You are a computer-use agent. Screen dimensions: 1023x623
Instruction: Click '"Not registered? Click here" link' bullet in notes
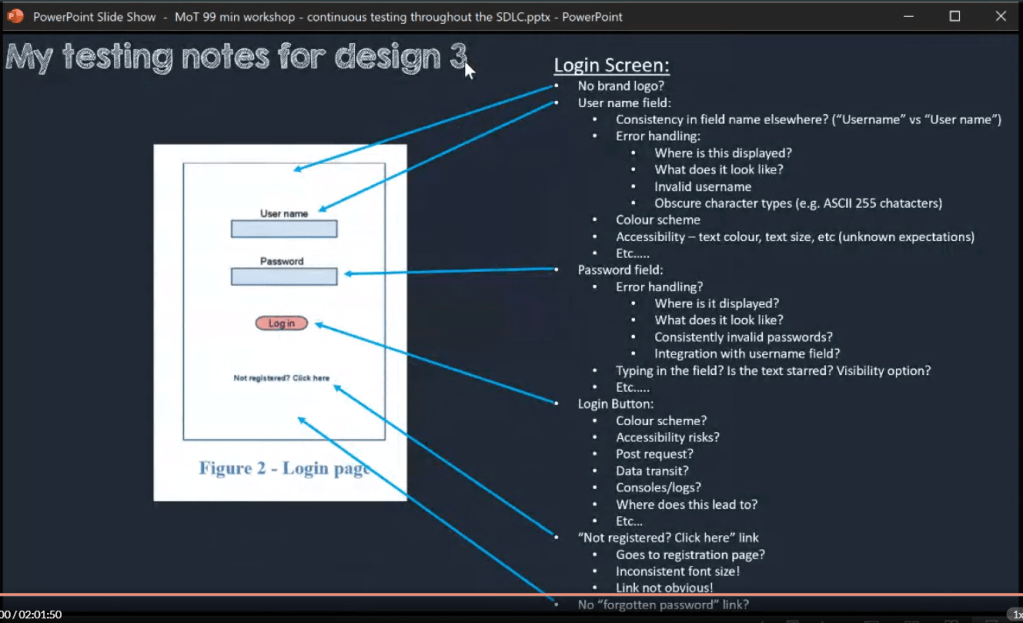(668, 538)
